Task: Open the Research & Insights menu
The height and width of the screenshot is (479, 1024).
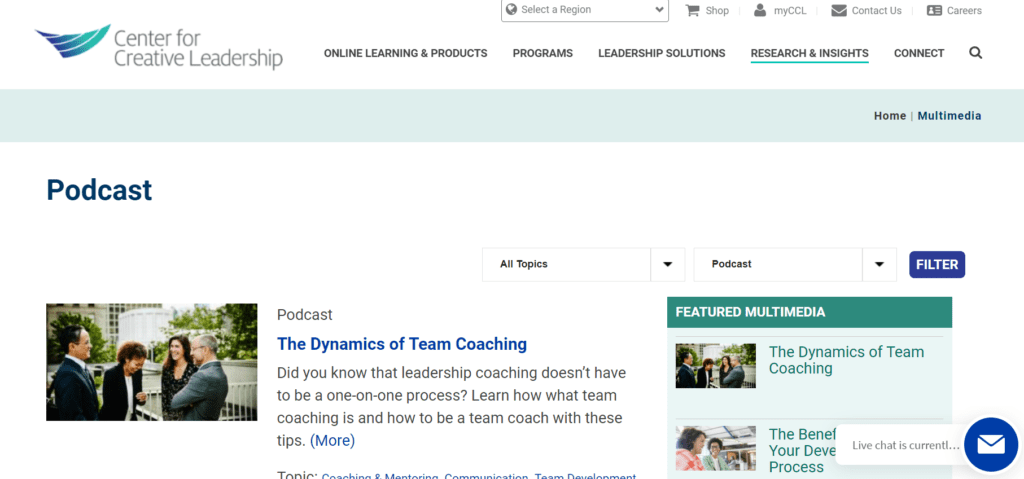Action: click(x=809, y=54)
